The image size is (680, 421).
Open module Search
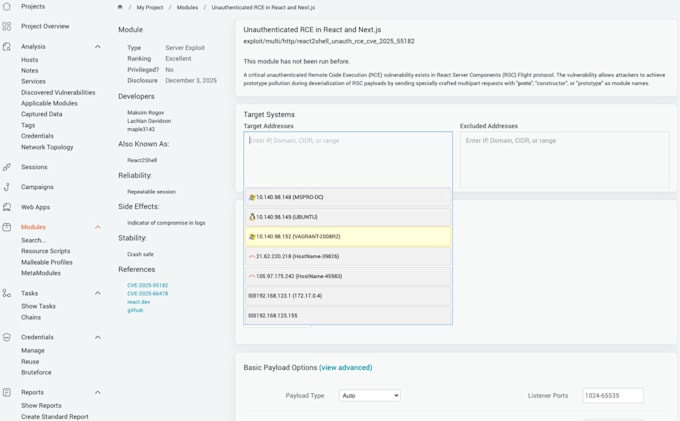pos(33,240)
